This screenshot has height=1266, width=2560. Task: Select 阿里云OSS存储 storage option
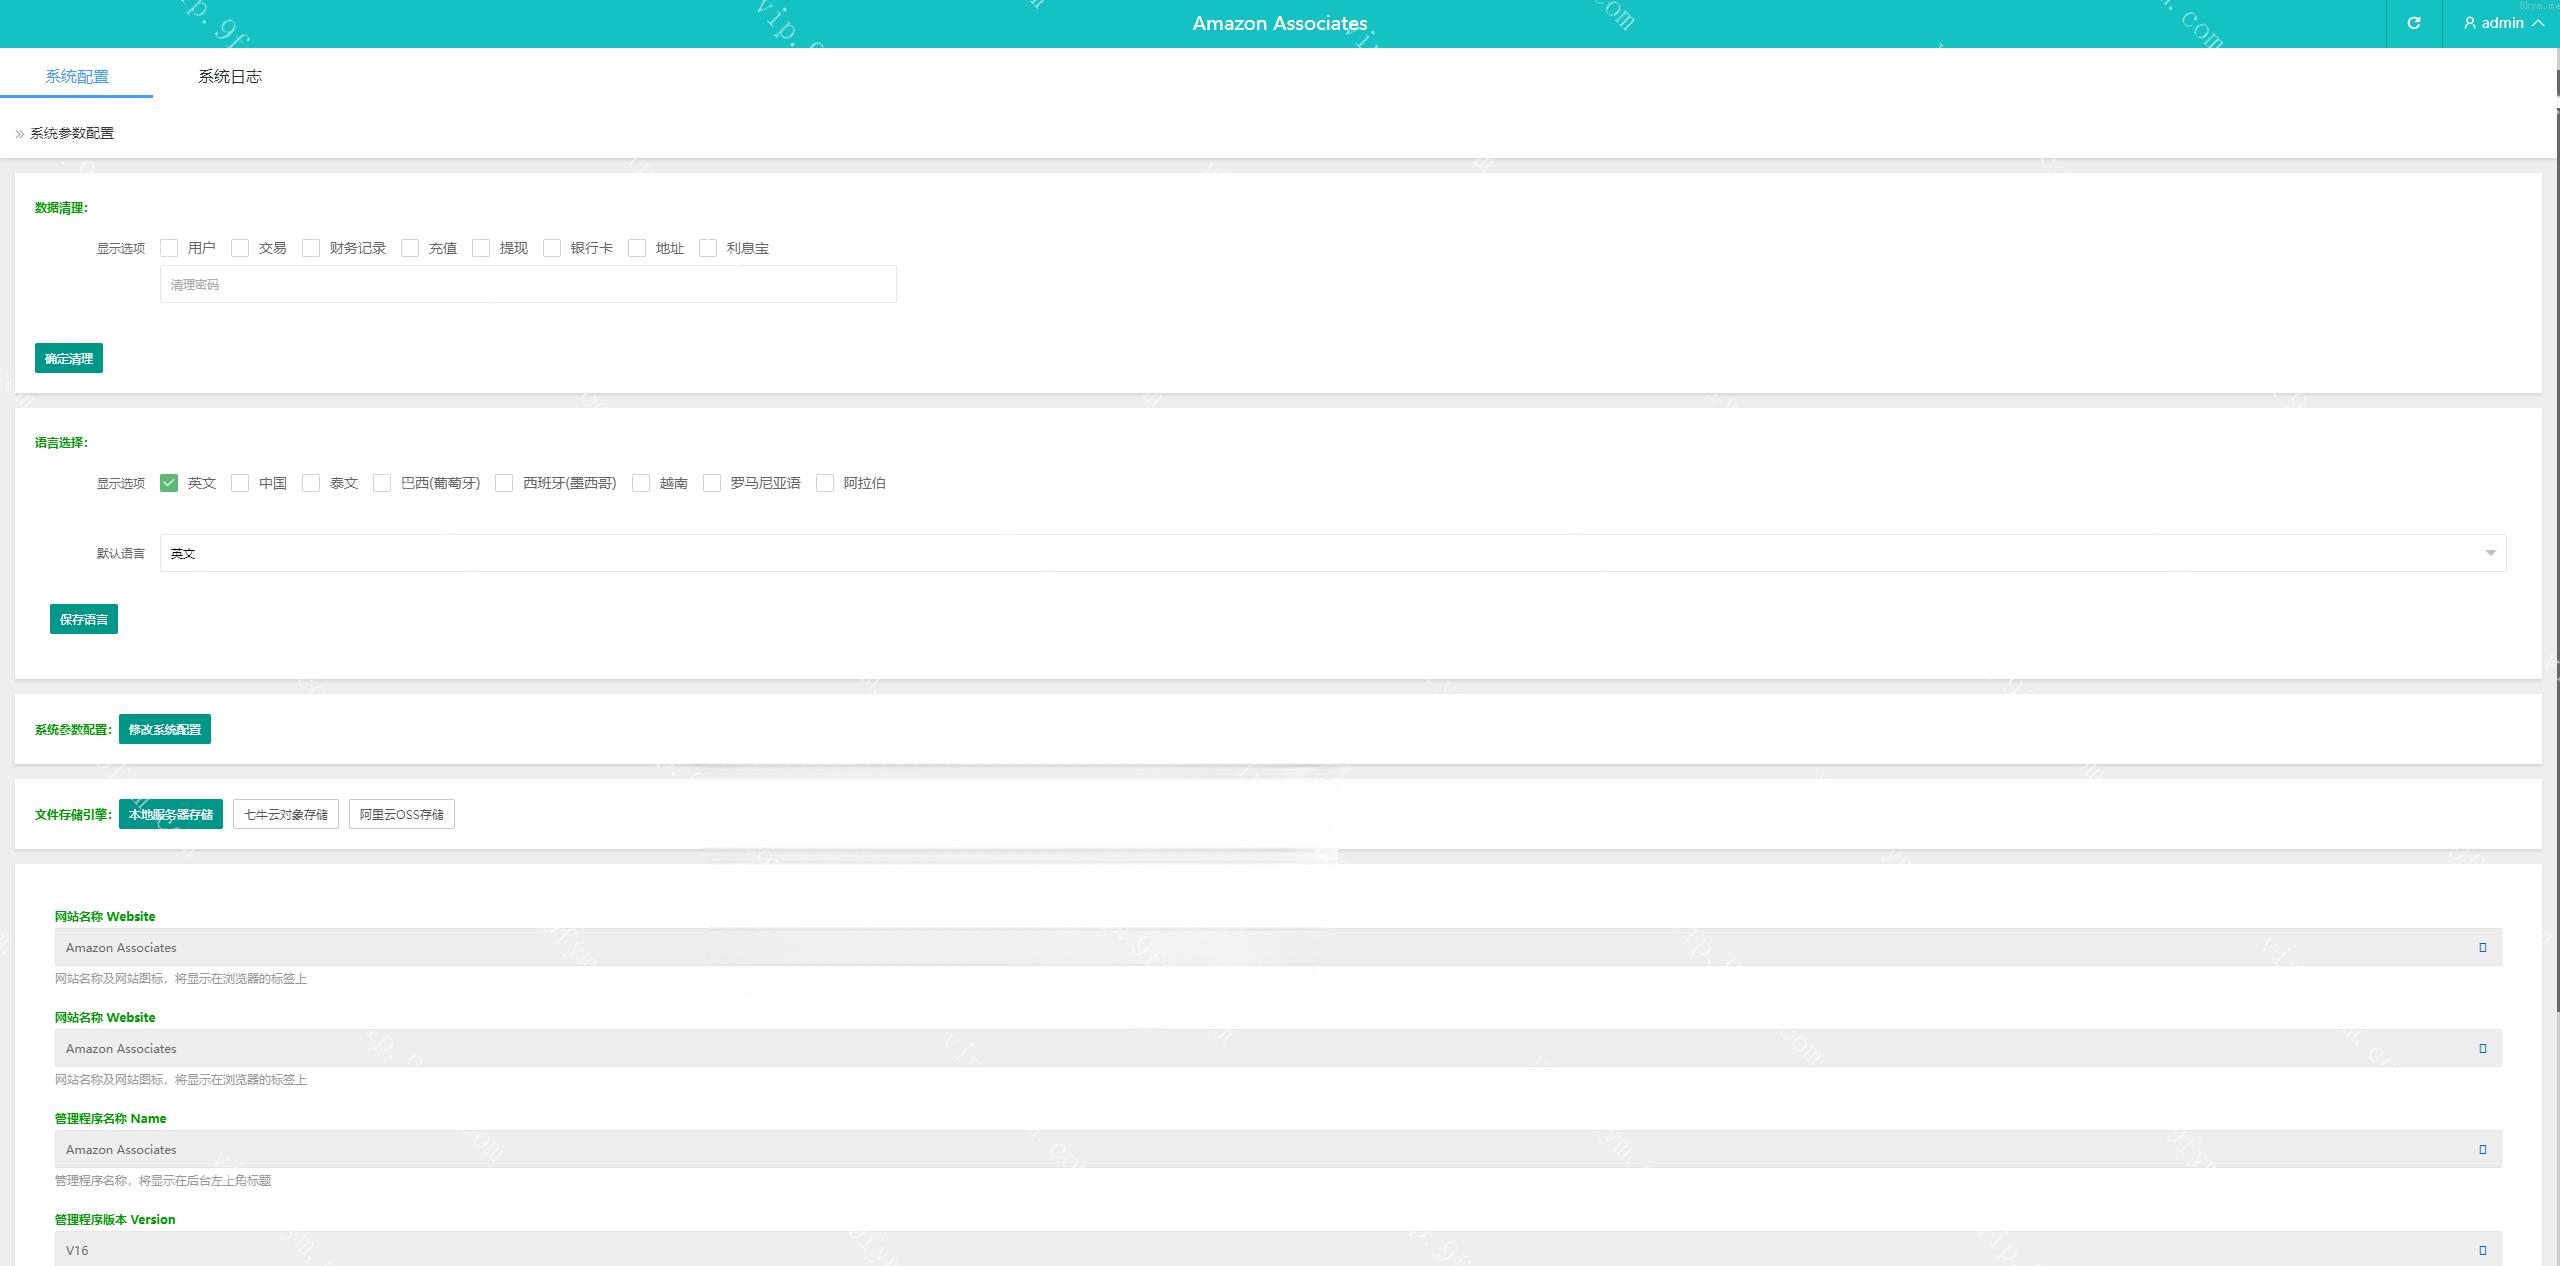coord(401,814)
